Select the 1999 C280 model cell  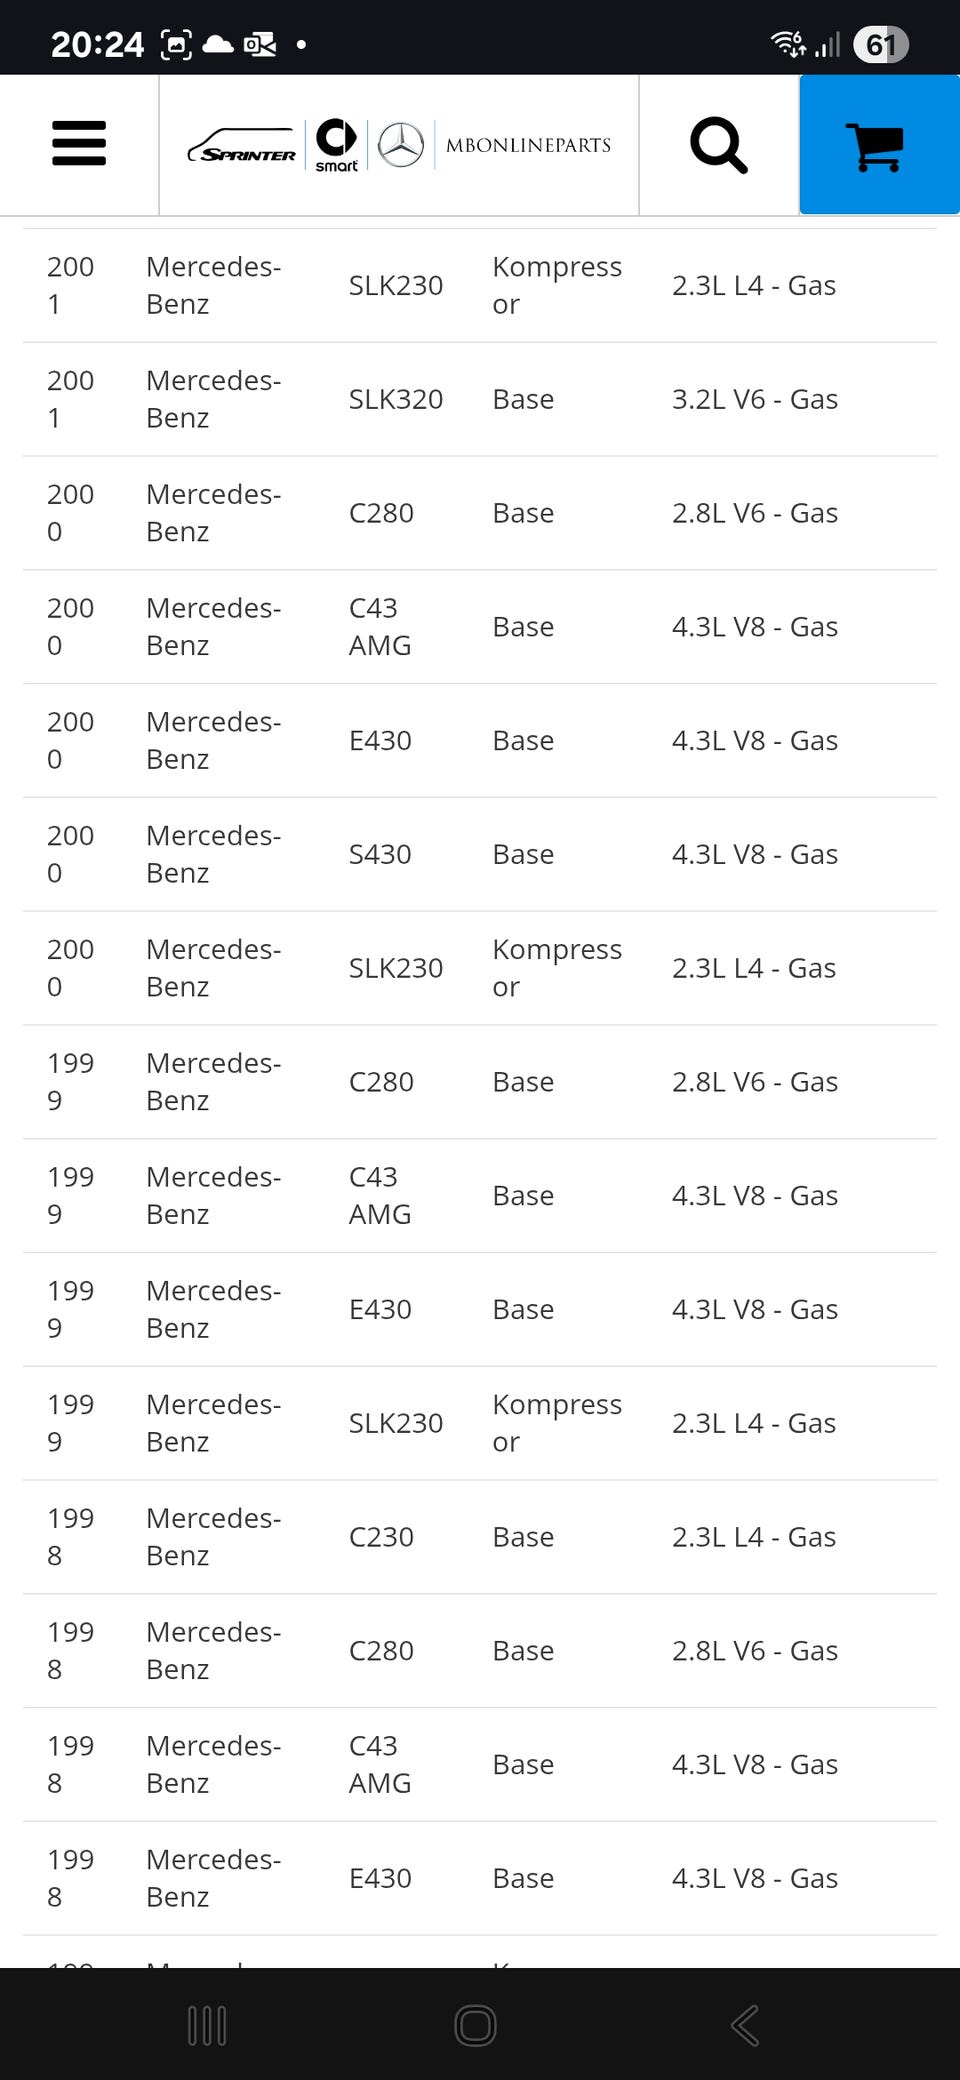[x=381, y=1083]
